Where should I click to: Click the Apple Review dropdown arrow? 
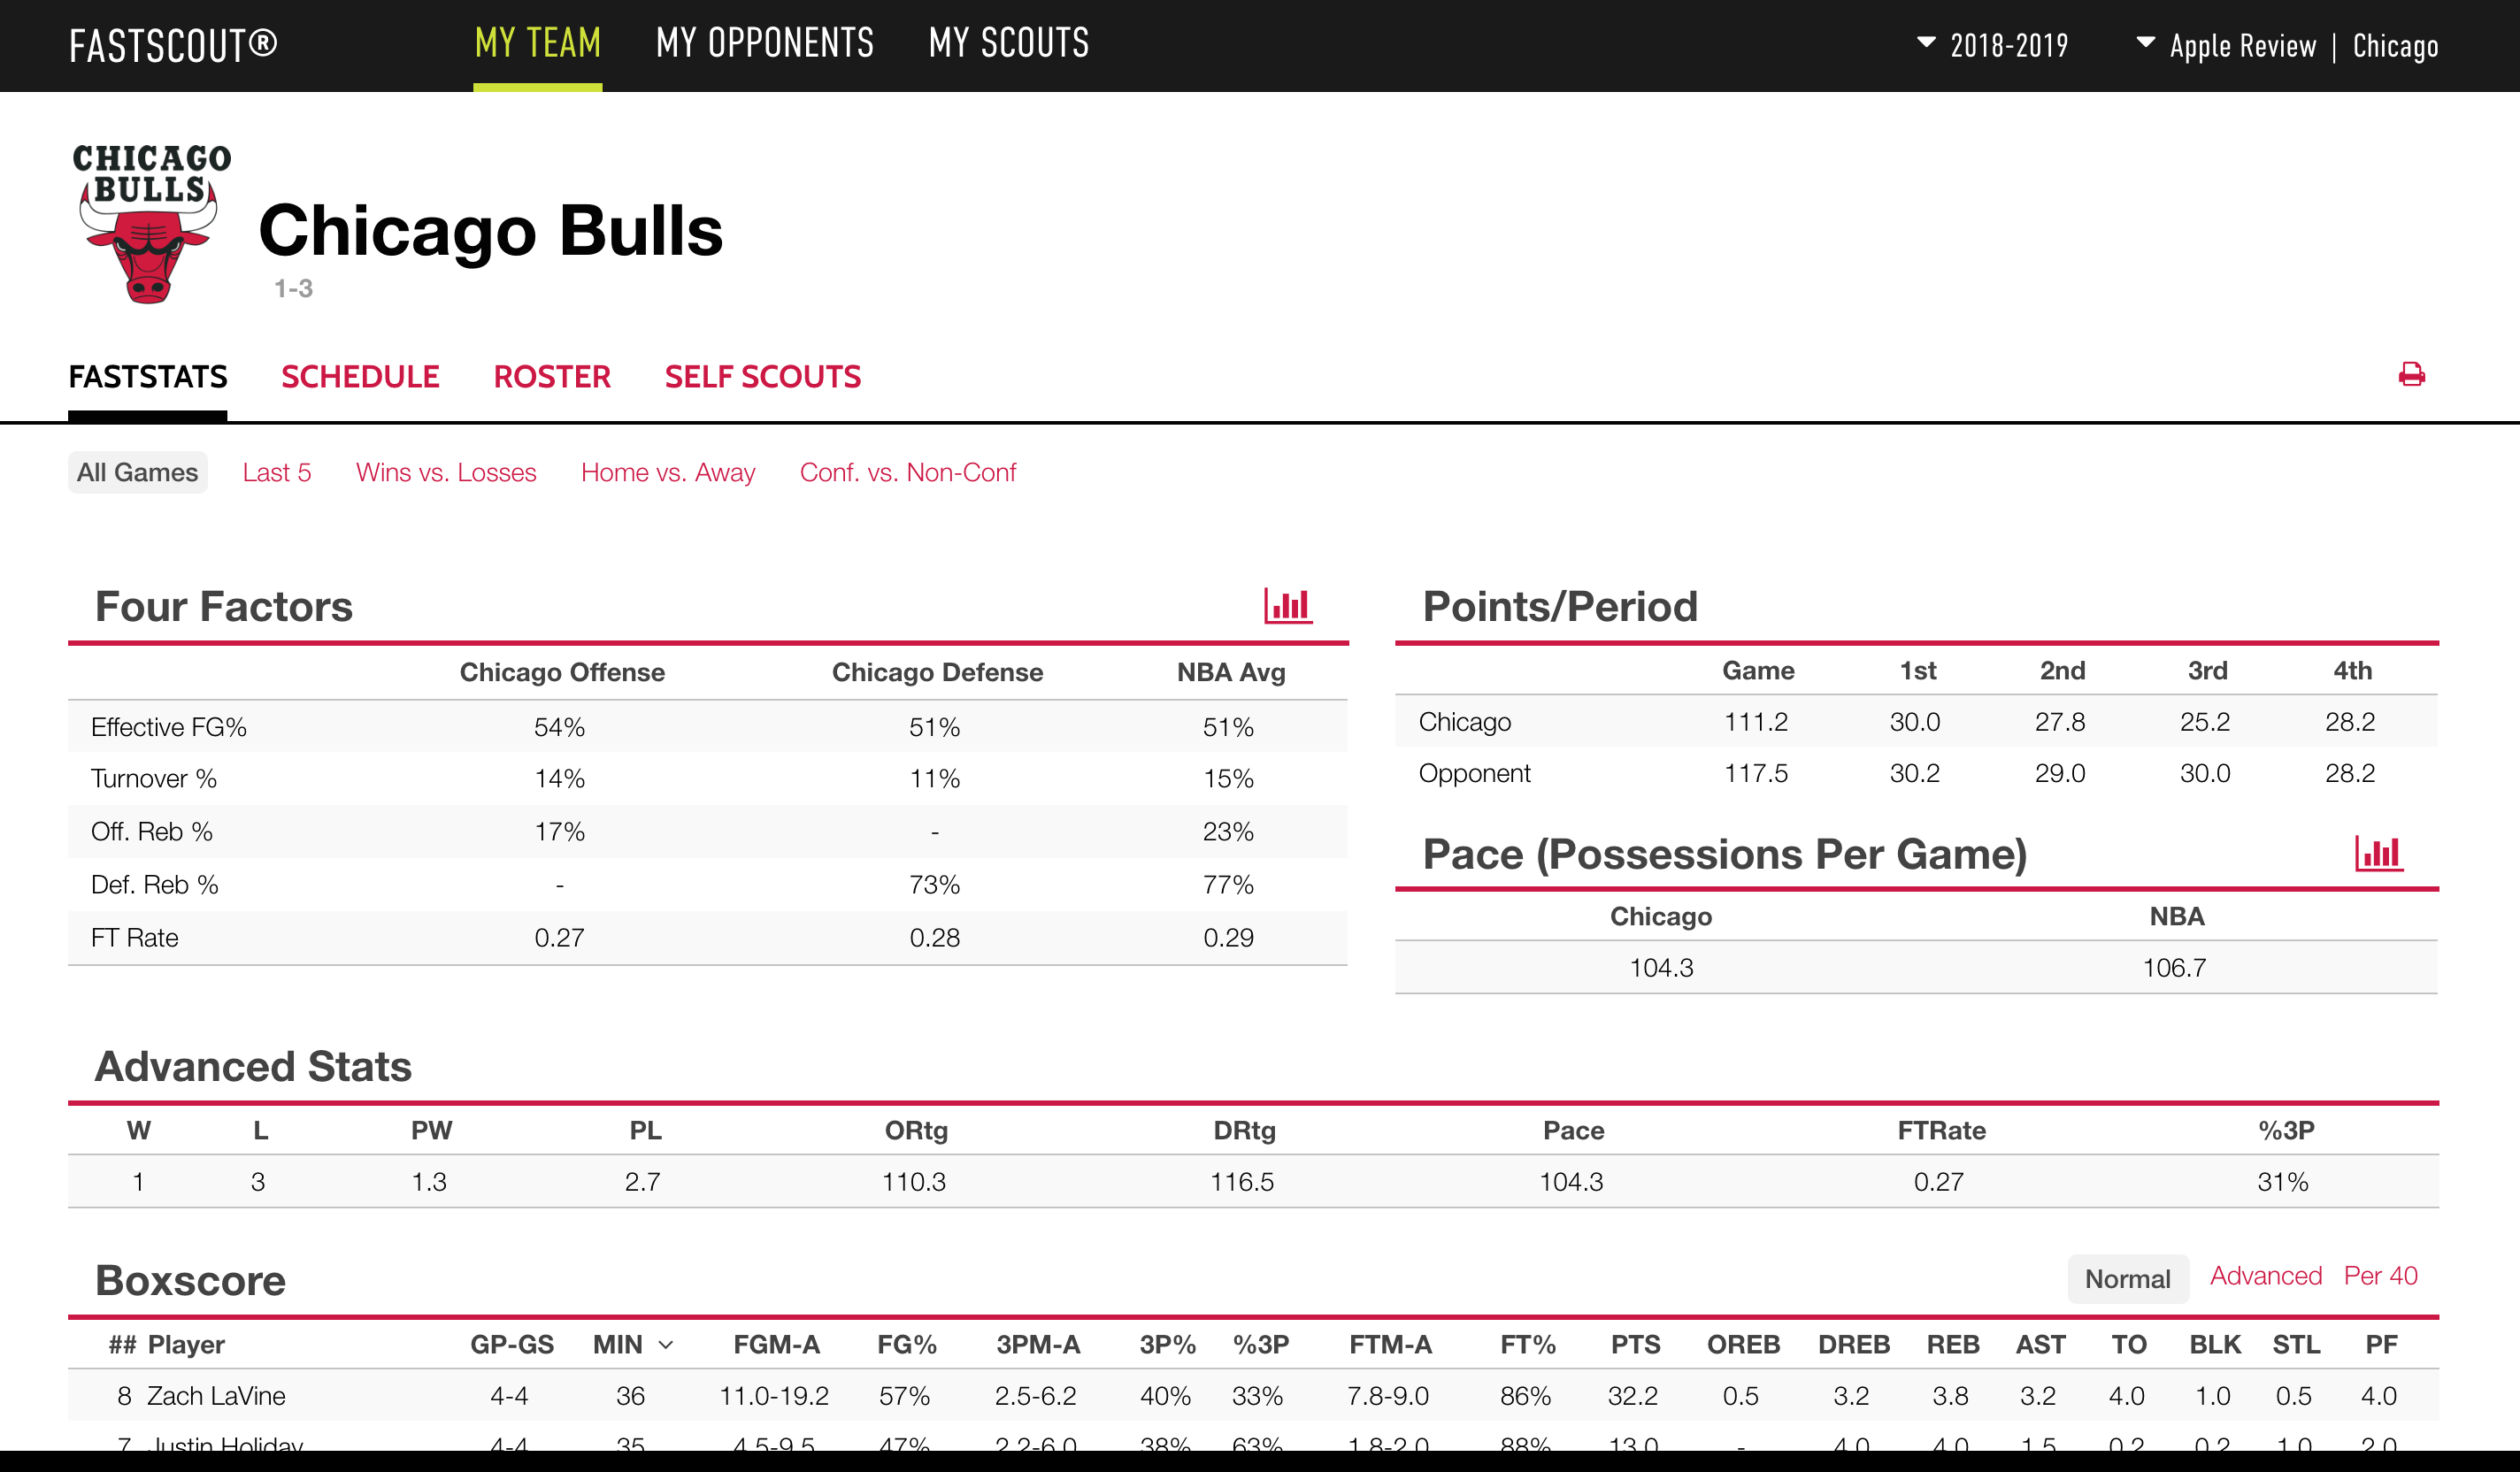(2143, 44)
